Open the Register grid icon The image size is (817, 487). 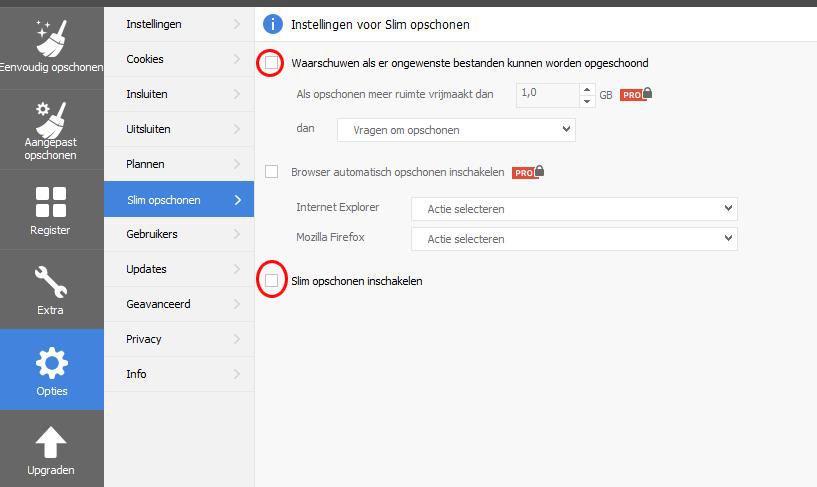click(51, 202)
